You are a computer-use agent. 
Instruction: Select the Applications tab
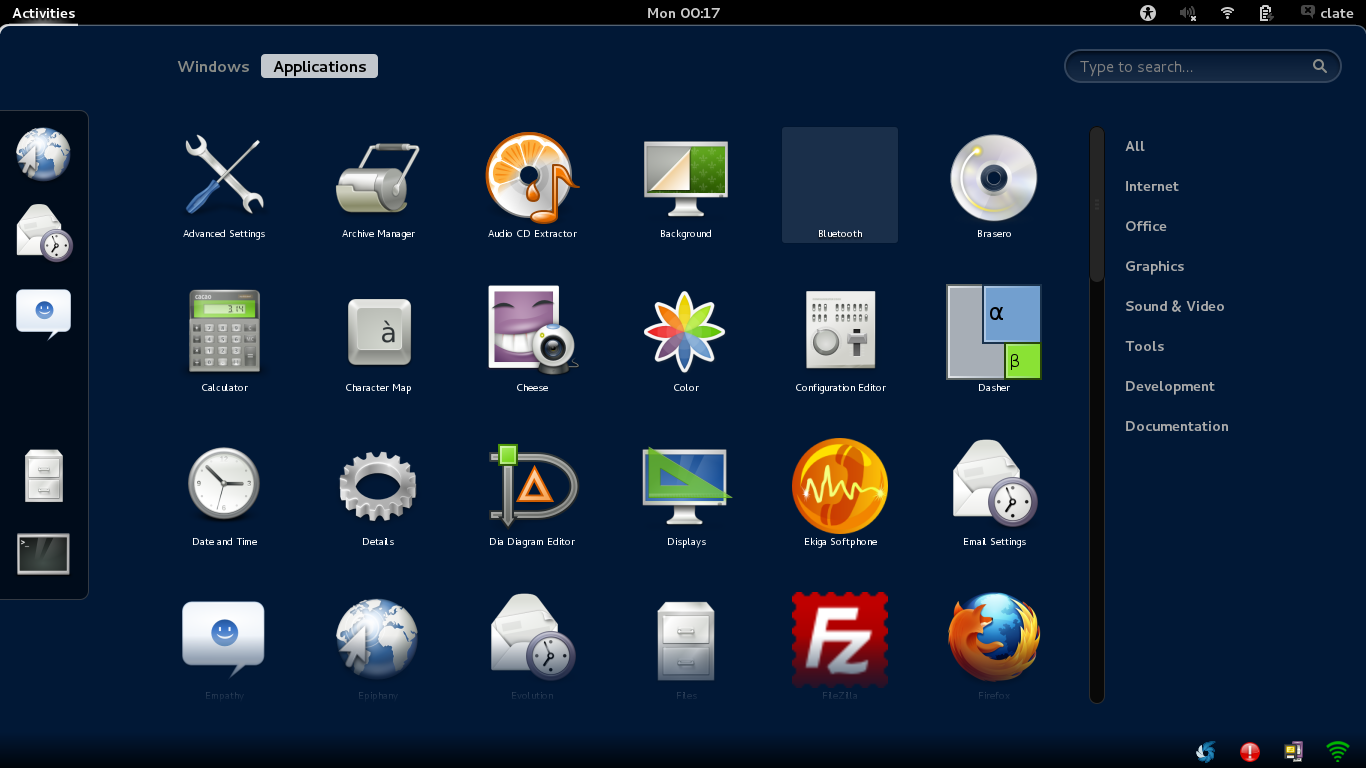(320, 67)
